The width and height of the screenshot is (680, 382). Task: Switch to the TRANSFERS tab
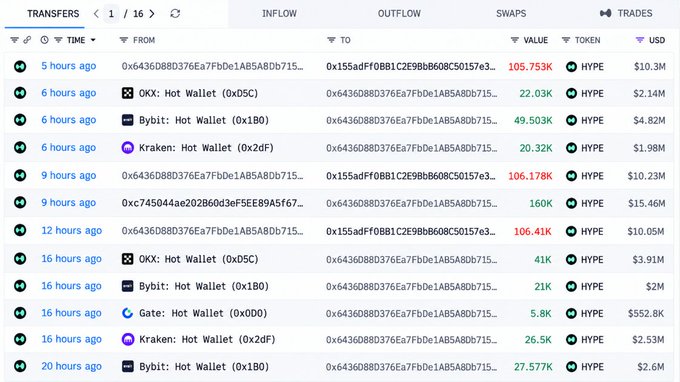(53, 13)
